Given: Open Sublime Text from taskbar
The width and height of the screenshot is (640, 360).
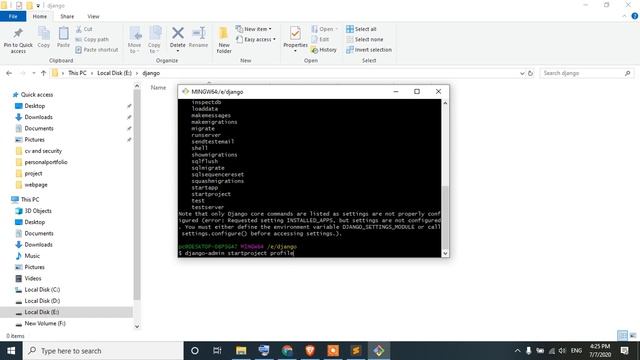Looking at the screenshot, I should click(x=356, y=351).
